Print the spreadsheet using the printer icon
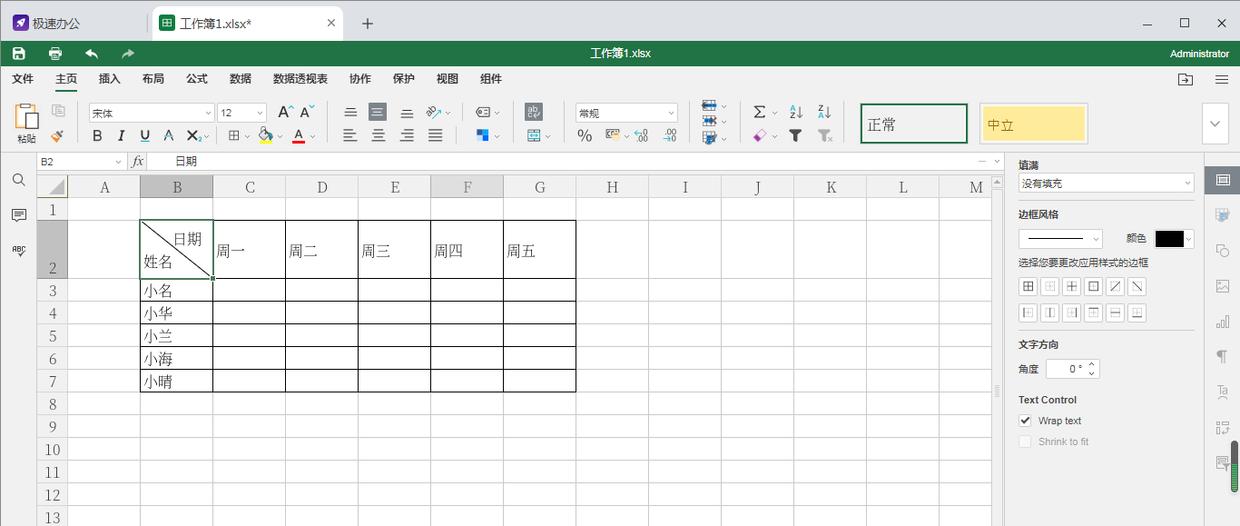Viewport: 1240px width, 526px height. click(x=55, y=53)
